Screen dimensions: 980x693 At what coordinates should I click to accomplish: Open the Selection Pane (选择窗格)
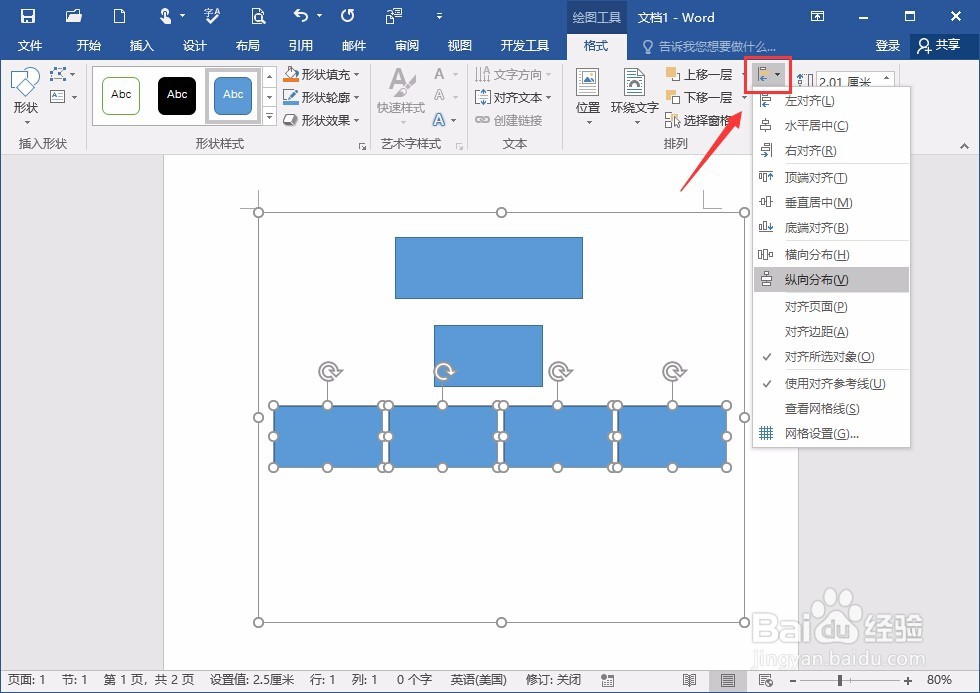click(x=699, y=120)
